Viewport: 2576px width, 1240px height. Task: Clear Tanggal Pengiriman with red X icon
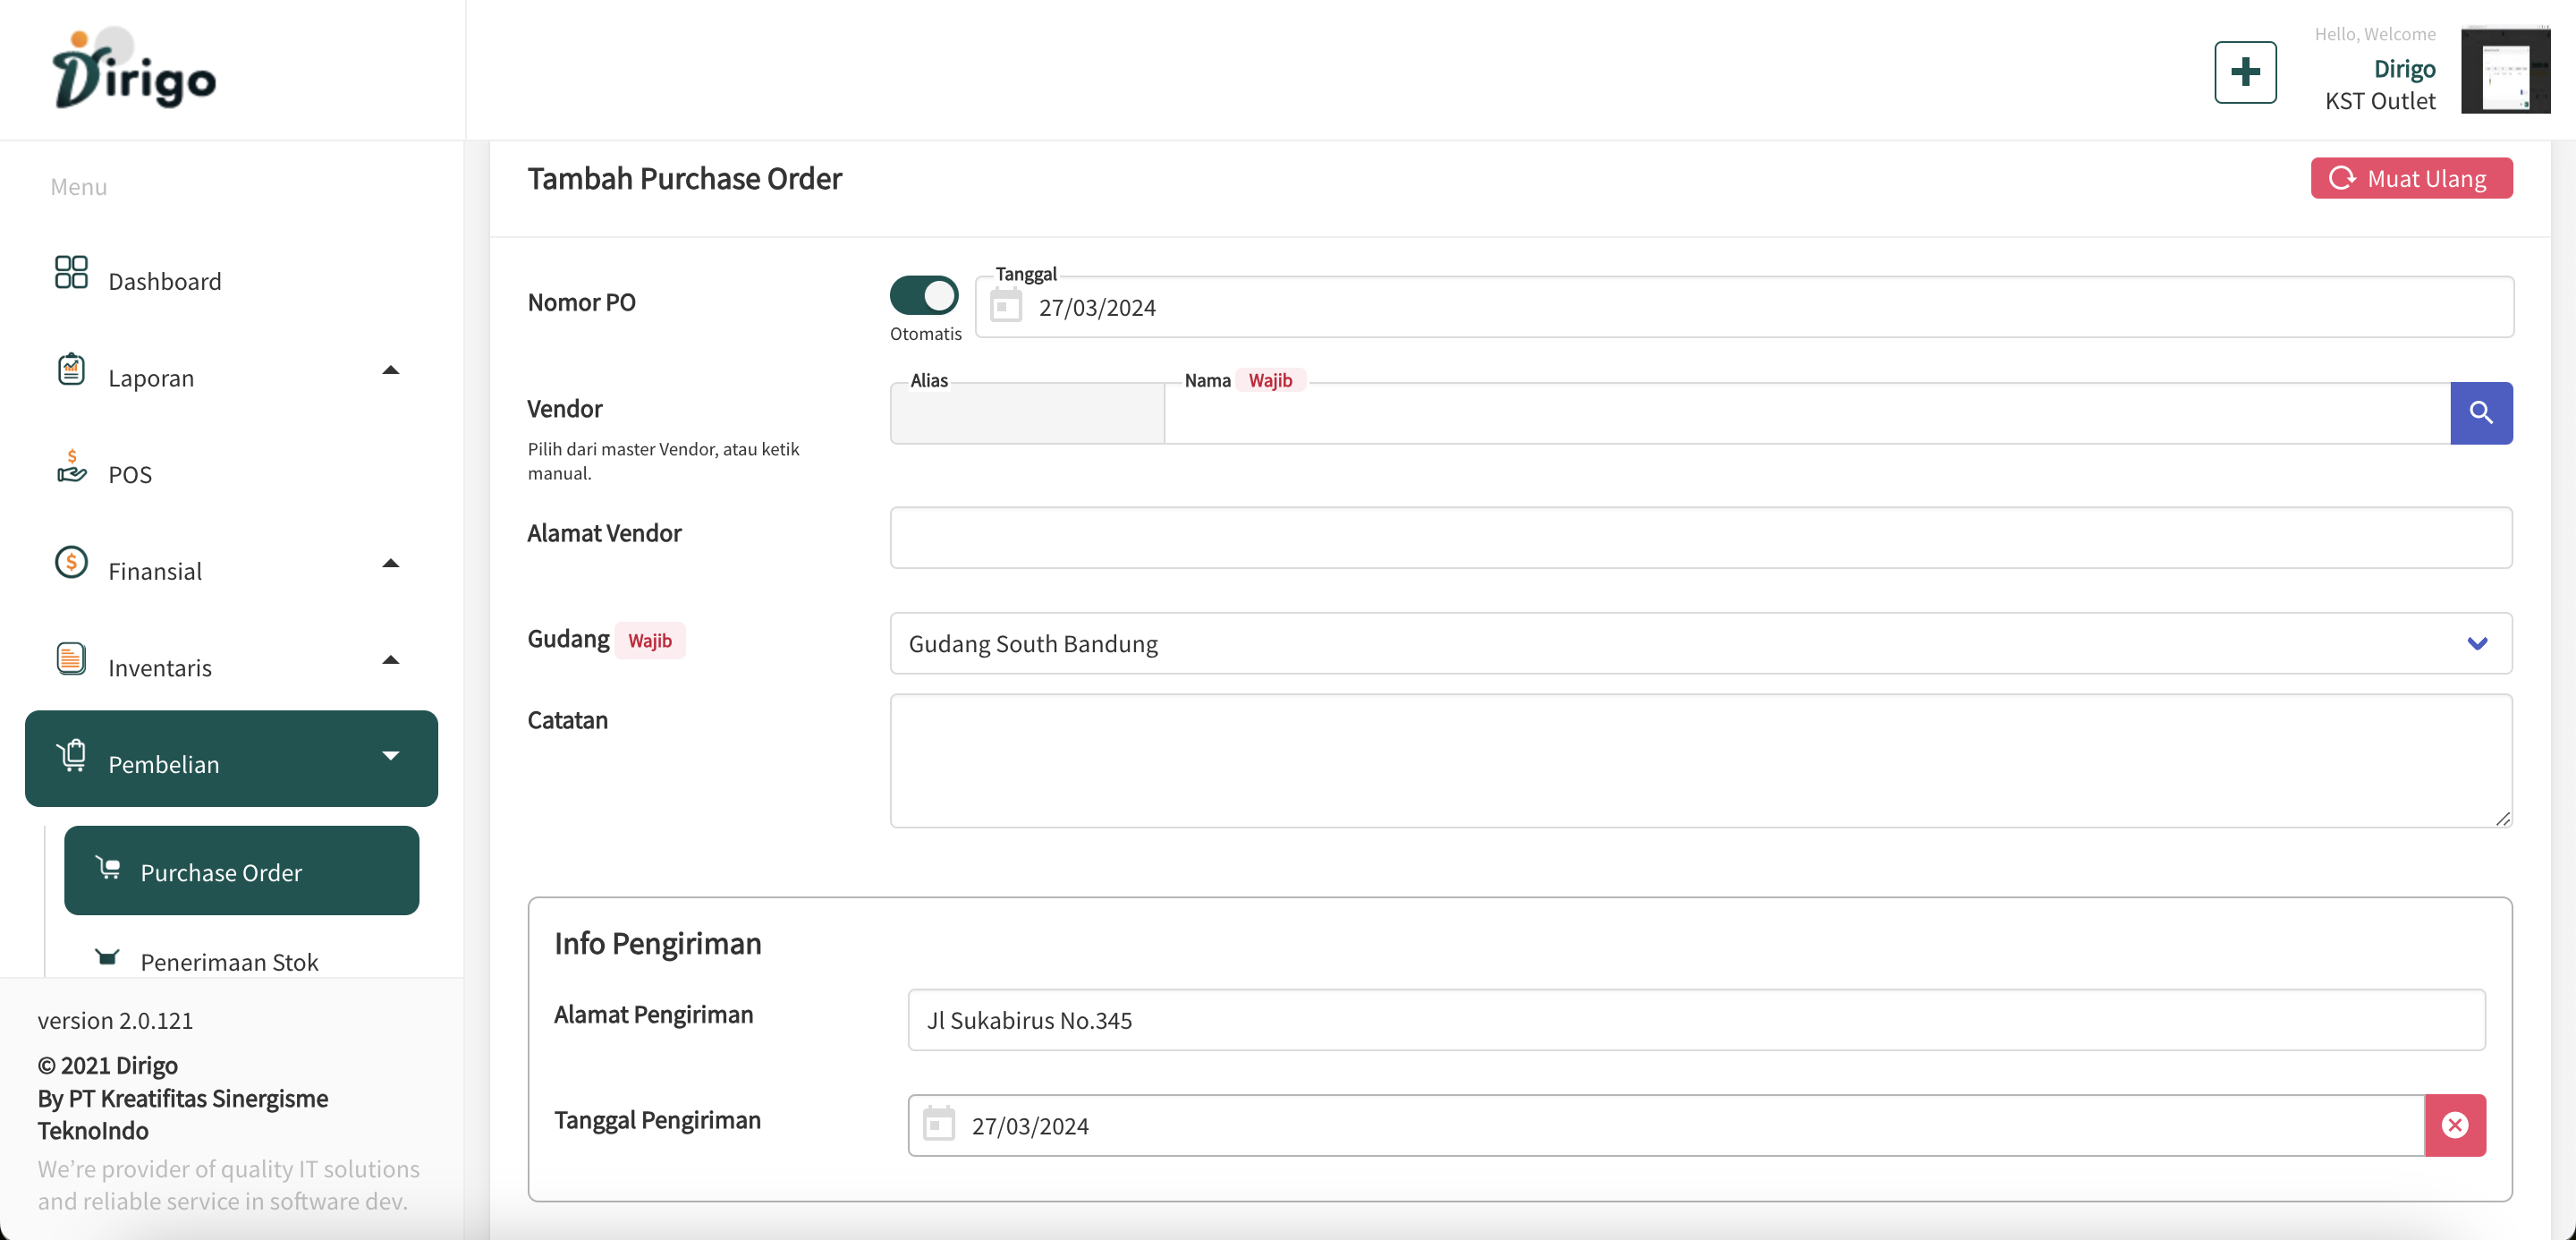[x=2454, y=1125]
